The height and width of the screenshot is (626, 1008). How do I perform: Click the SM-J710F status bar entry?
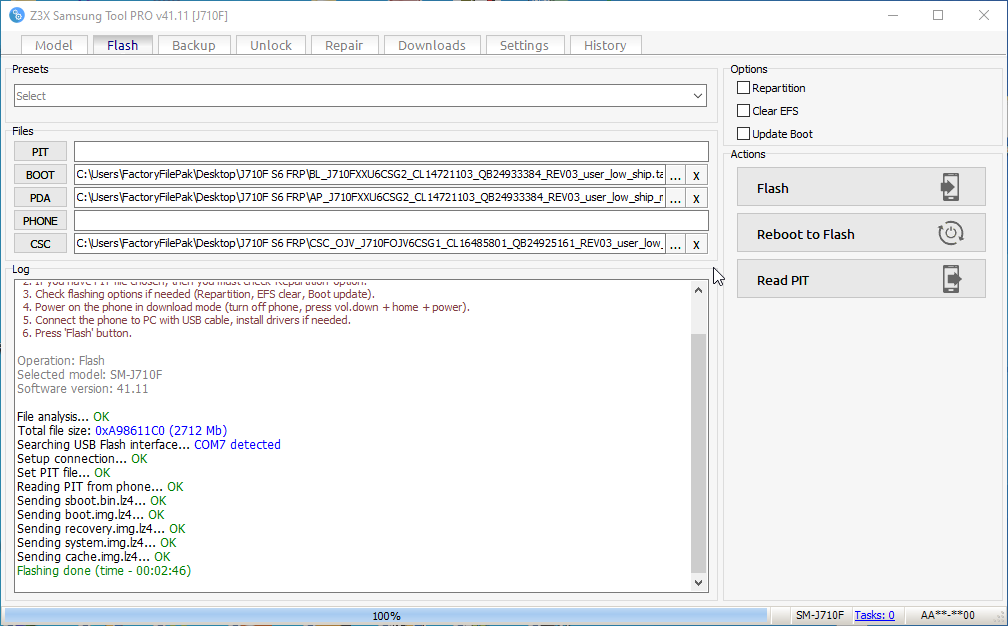pos(820,615)
